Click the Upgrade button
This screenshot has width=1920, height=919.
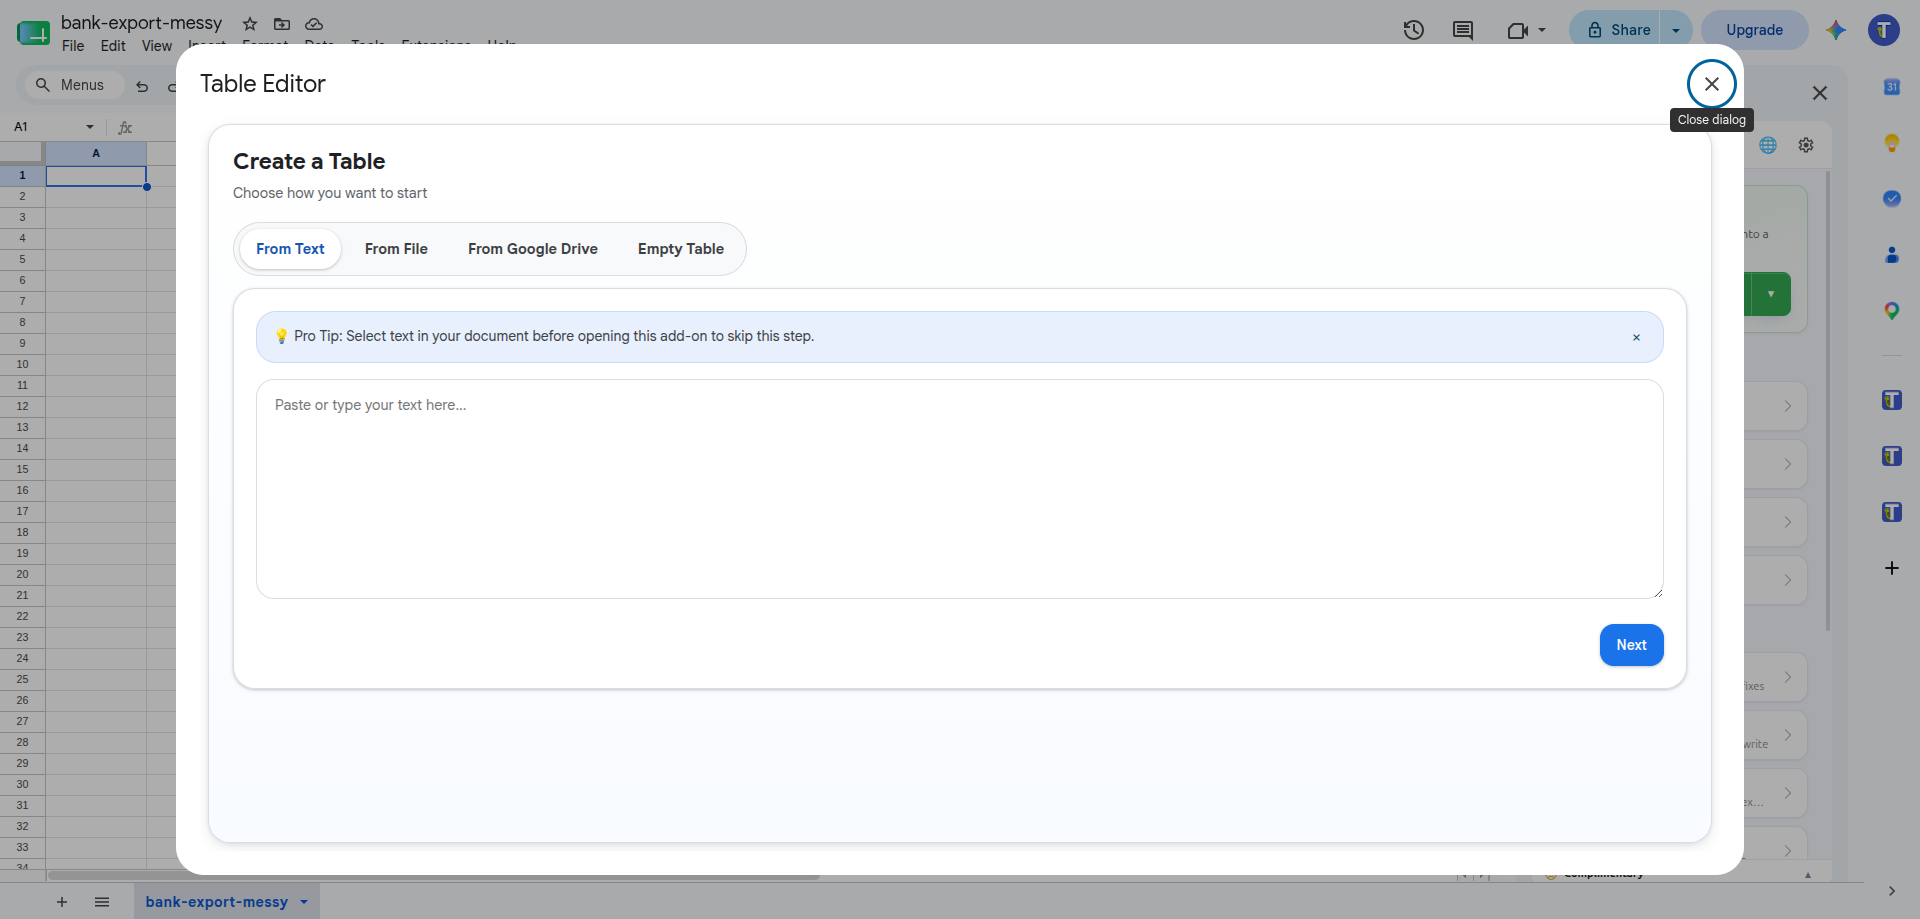point(1754,30)
